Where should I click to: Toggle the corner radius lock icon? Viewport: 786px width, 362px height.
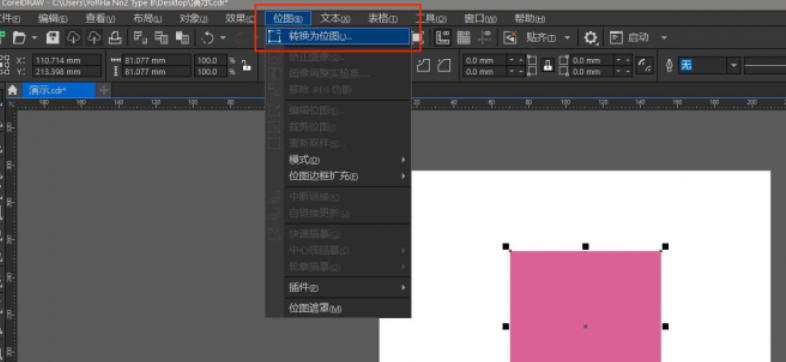tap(548, 66)
